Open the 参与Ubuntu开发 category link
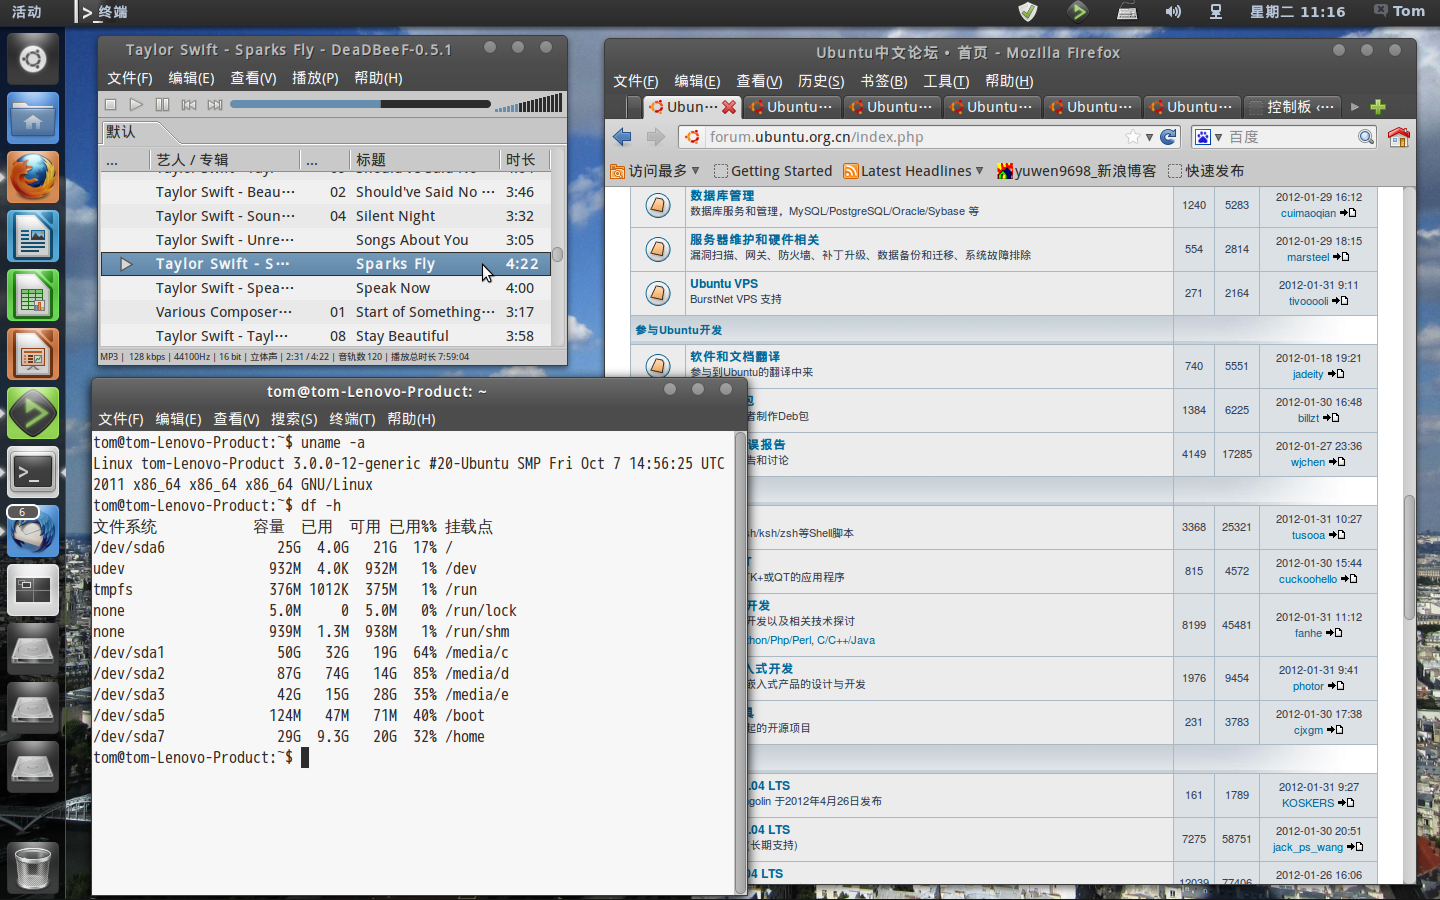 678,330
